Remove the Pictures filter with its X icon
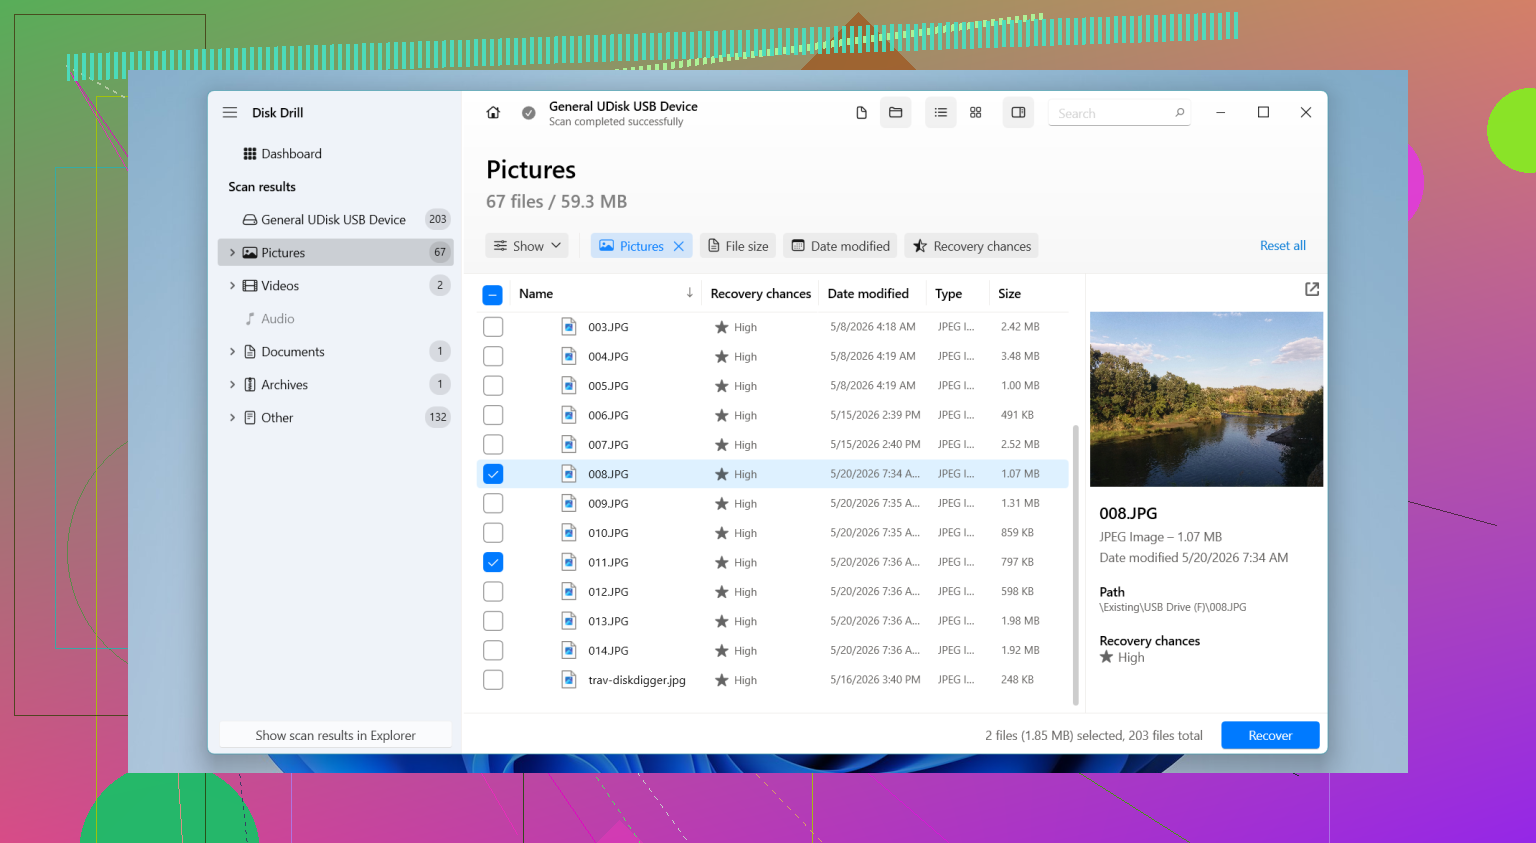Screen dimensions: 1536x843 pos(679,246)
